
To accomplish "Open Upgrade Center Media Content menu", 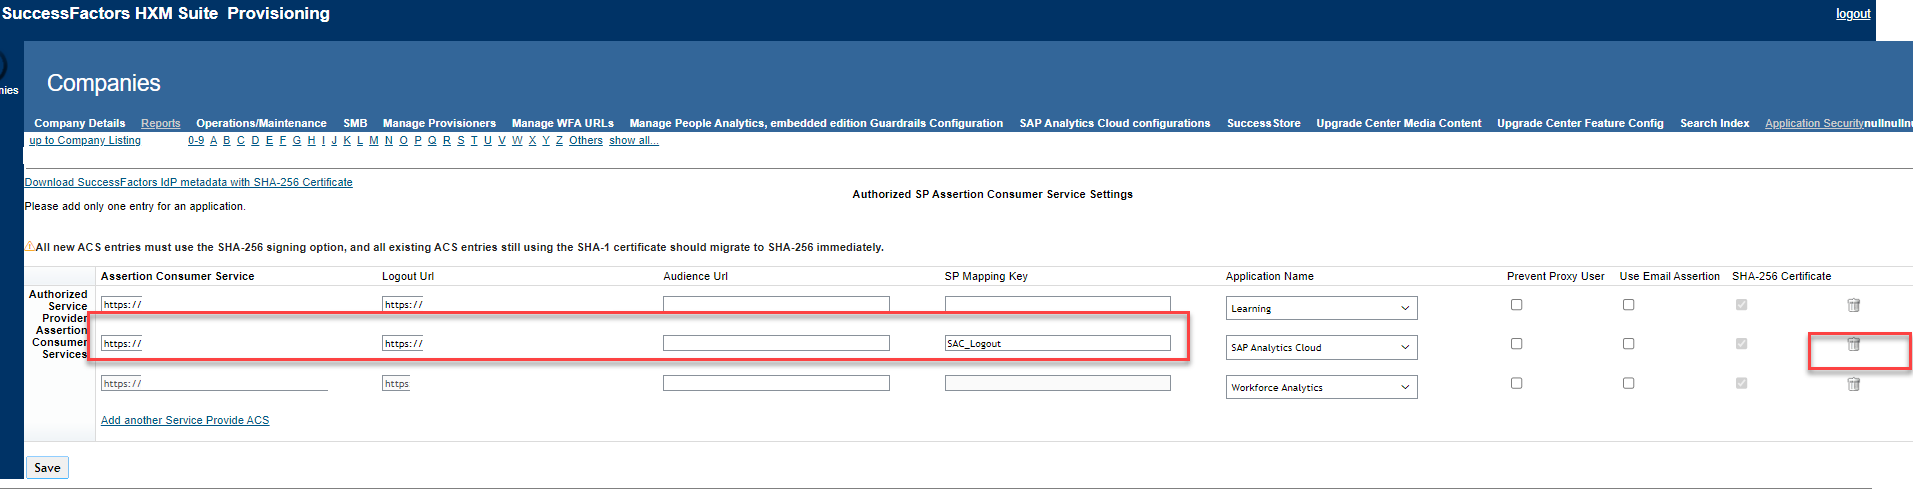I will pyautogui.click(x=1399, y=123).
